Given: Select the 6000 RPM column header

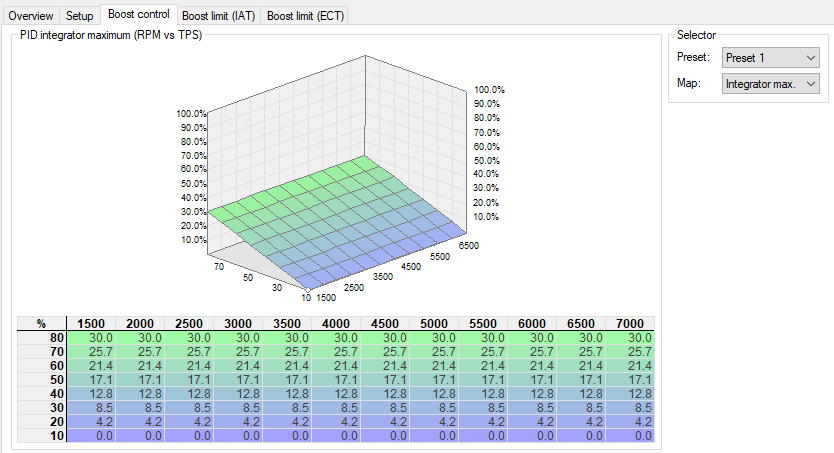Looking at the screenshot, I should coord(531,323).
